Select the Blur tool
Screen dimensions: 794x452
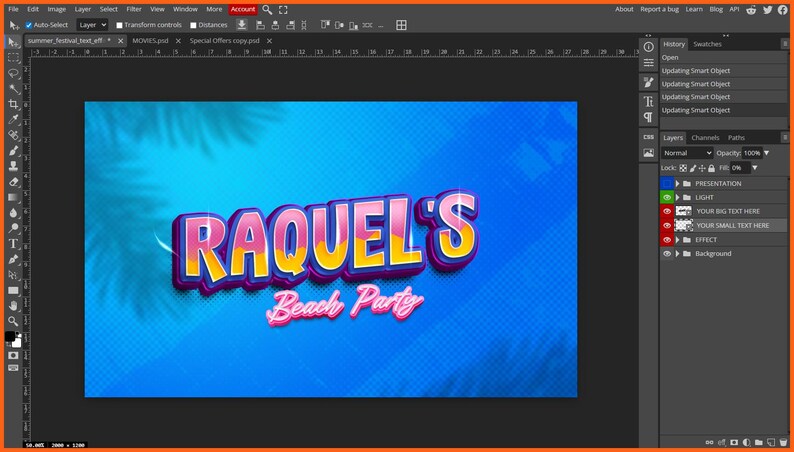point(13,213)
